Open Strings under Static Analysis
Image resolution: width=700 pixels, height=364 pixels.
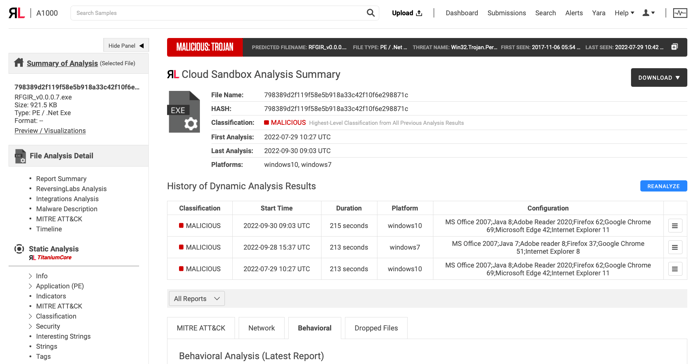pyautogui.click(x=46, y=347)
